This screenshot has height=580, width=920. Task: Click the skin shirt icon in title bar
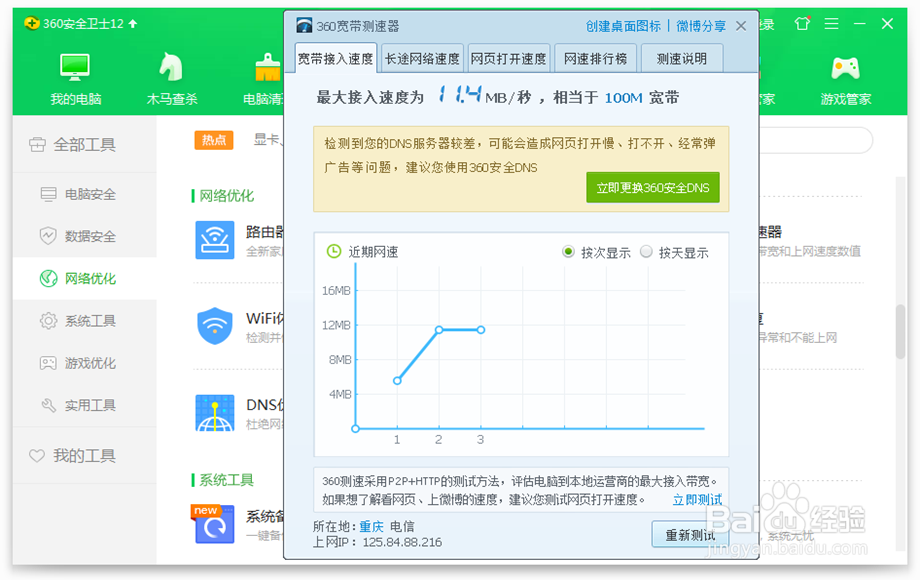(801, 24)
